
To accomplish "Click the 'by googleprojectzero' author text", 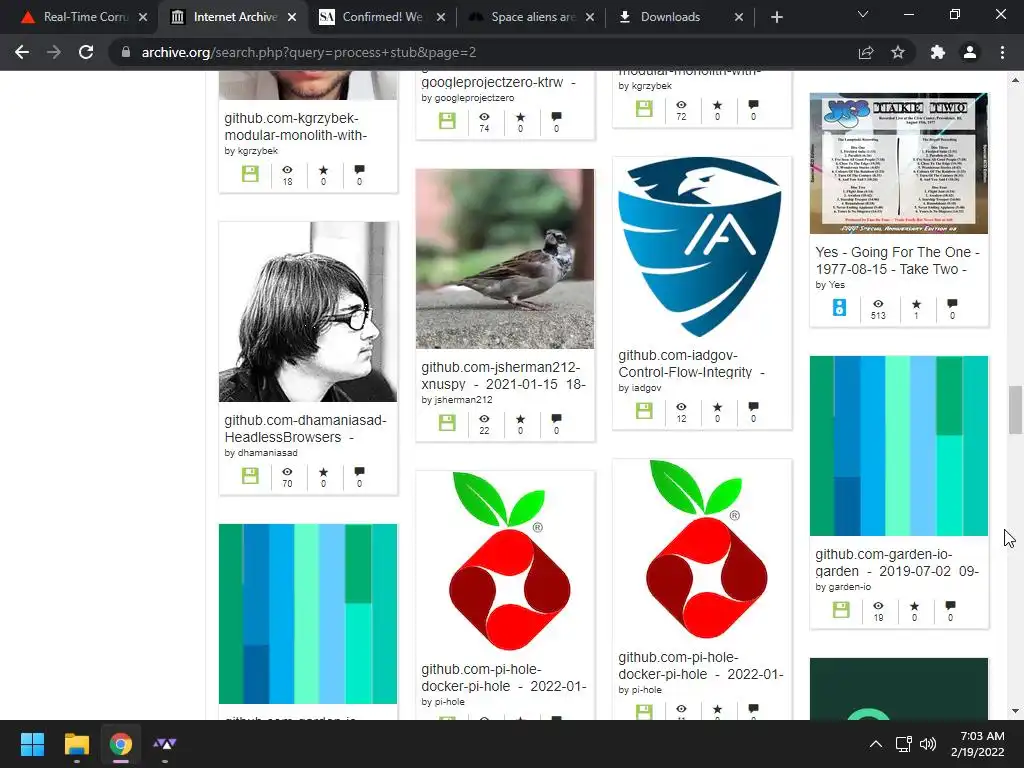I will (x=468, y=97).
